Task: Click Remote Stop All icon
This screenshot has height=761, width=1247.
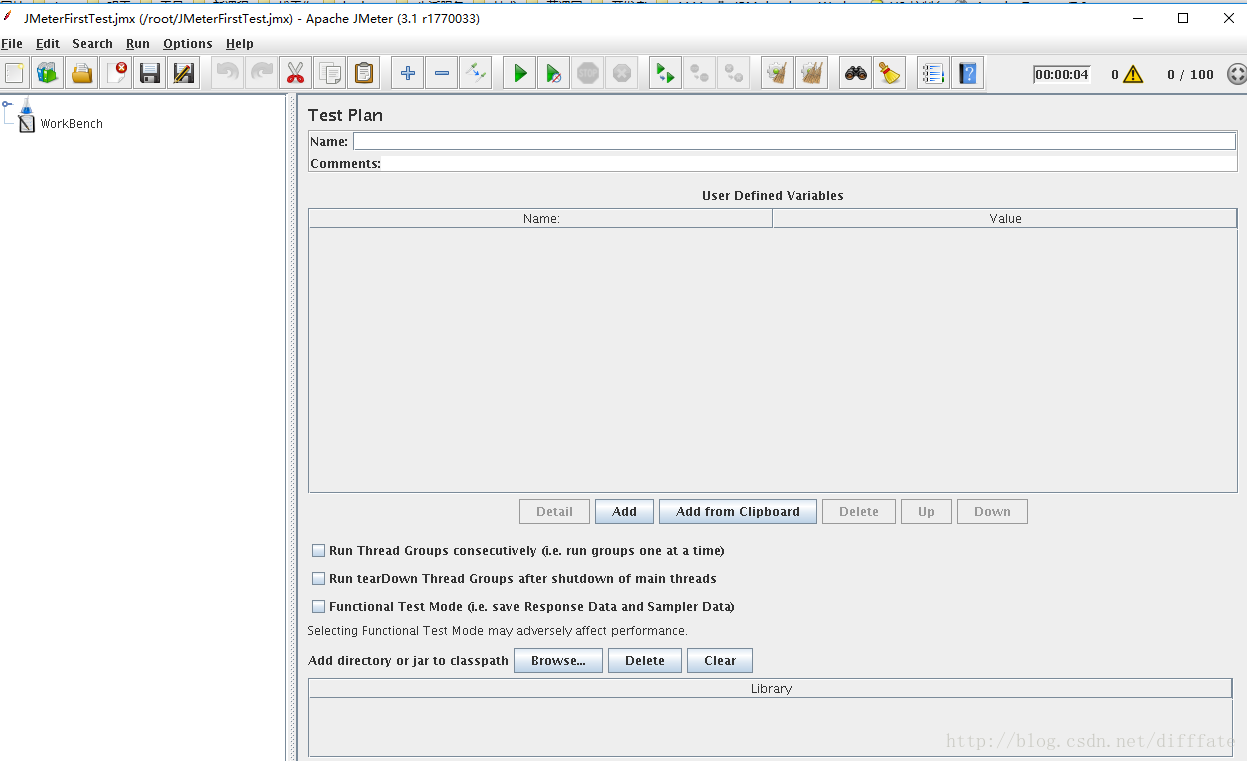Action: (700, 73)
